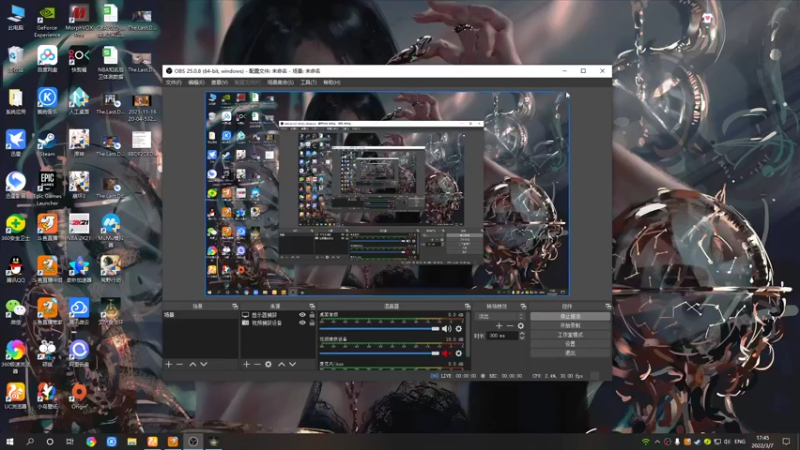Pop out the Controls dock panel
The height and width of the screenshot is (450, 800).
[608, 306]
